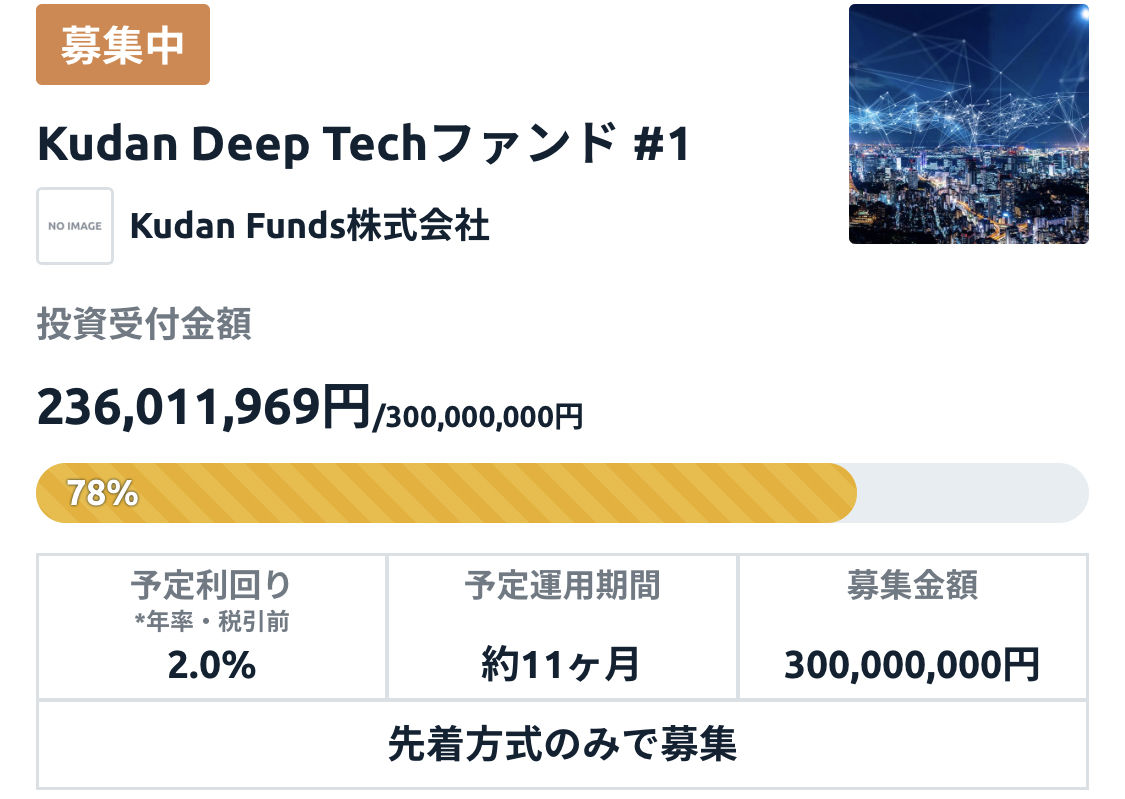Click the 投資受付金額 label

coord(144,325)
